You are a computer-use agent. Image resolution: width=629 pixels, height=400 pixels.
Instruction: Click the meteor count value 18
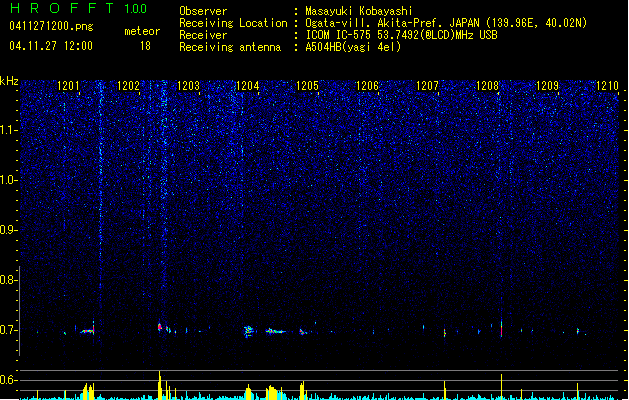point(145,46)
